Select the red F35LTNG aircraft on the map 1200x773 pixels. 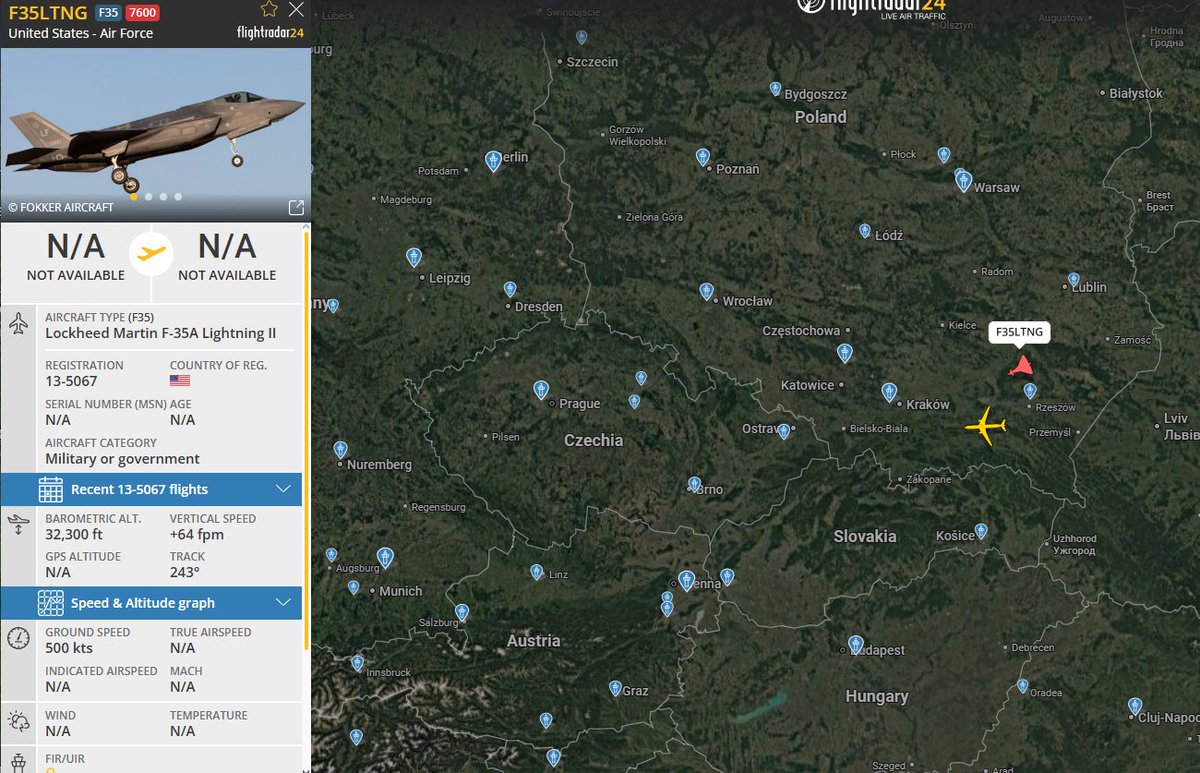coord(1021,366)
